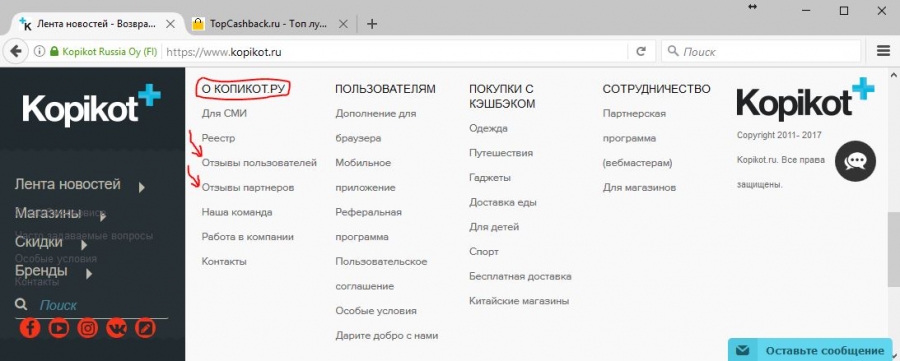Open Партнерская программа (вебмастерам) link
Image resolution: width=900 pixels, height=361 pixels.
[x=637, y=138]
